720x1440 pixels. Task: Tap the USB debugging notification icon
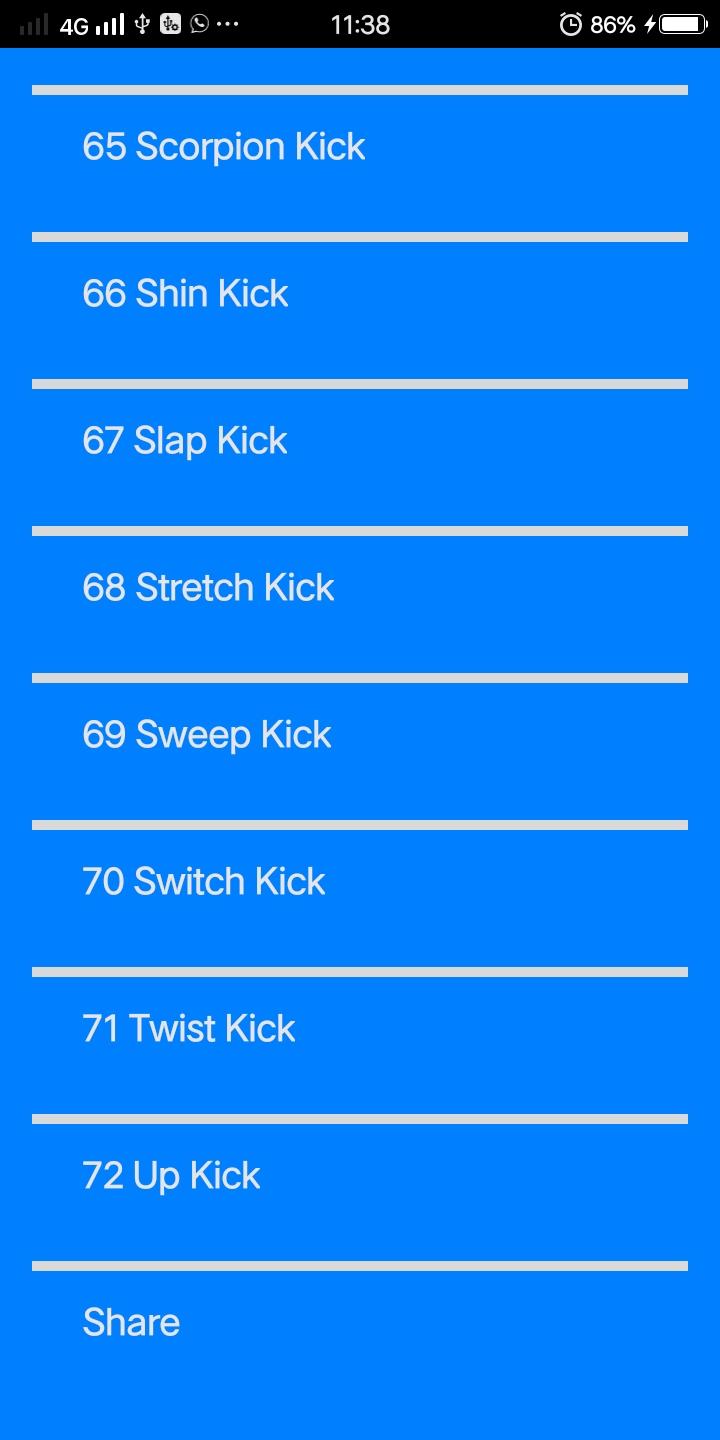[x=170, y=24]
